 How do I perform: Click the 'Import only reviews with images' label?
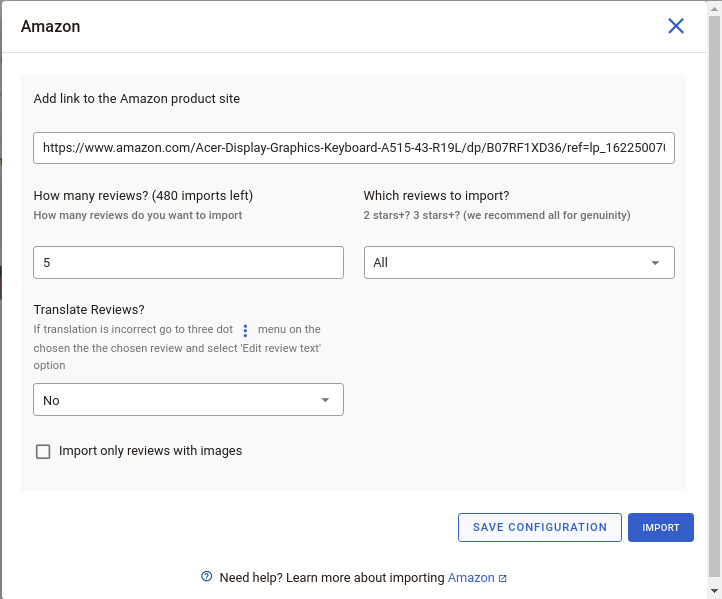151,451
